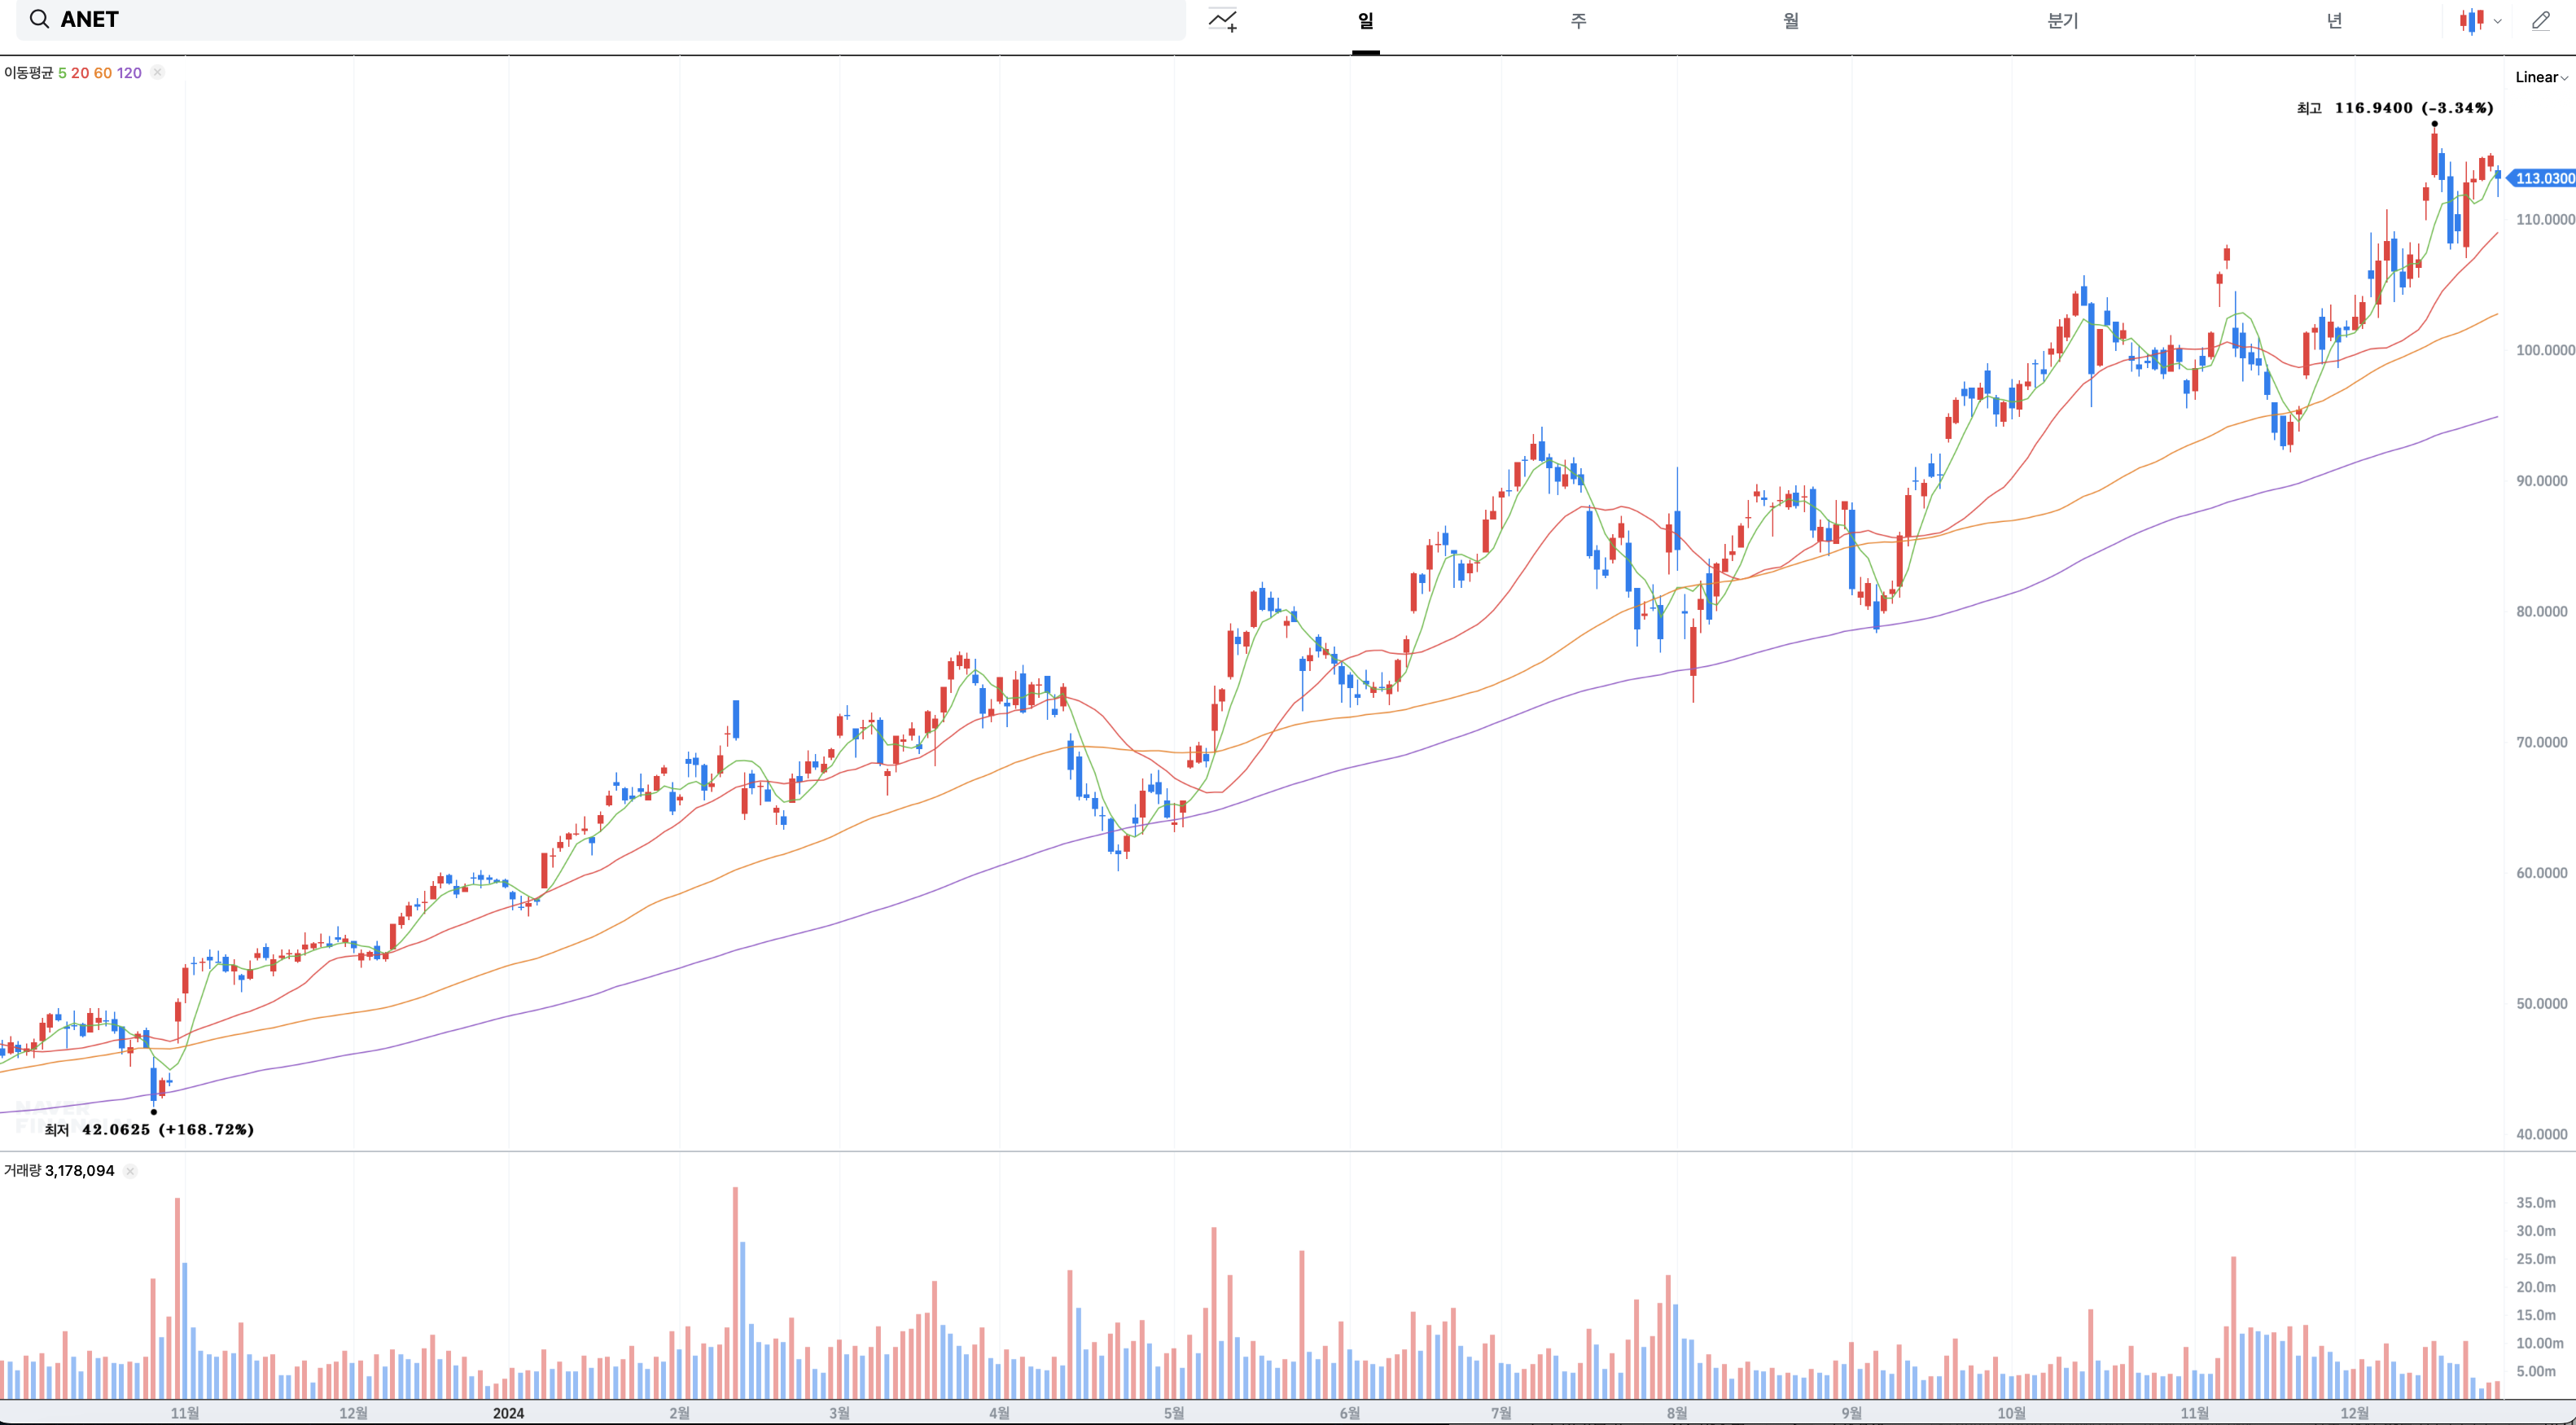
Task: Click the current price tag 113.0300
Action: pyautogui.click(x=2543, y=178)
